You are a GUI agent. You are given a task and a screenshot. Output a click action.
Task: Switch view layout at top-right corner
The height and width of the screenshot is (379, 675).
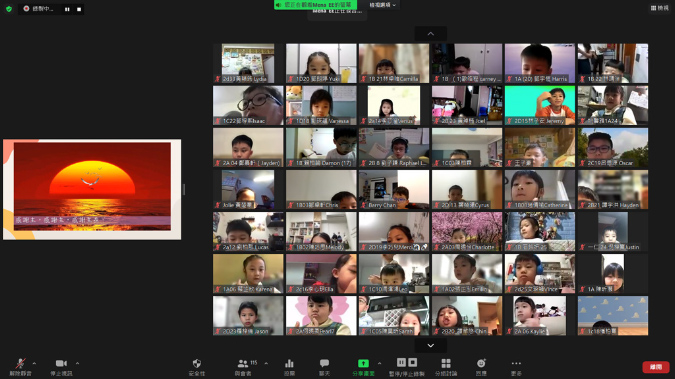(x=660, y=8)
